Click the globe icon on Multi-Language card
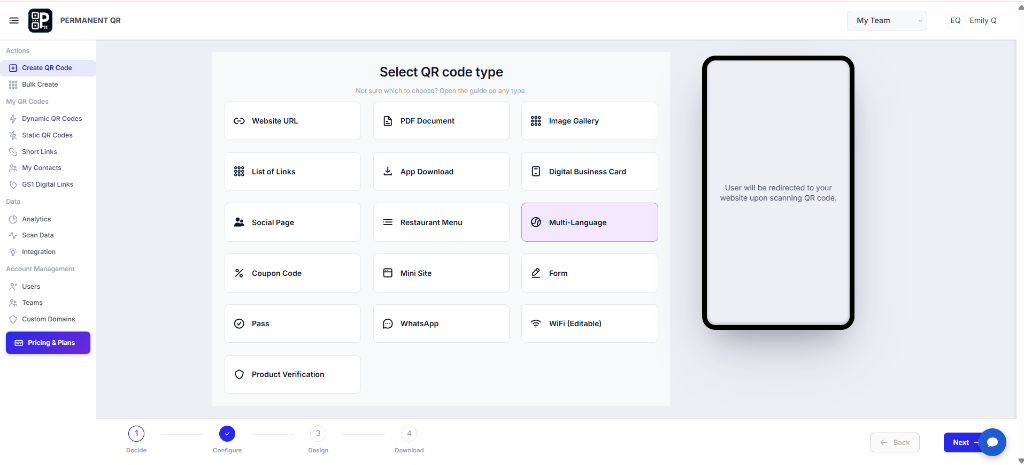 point(536,222)
